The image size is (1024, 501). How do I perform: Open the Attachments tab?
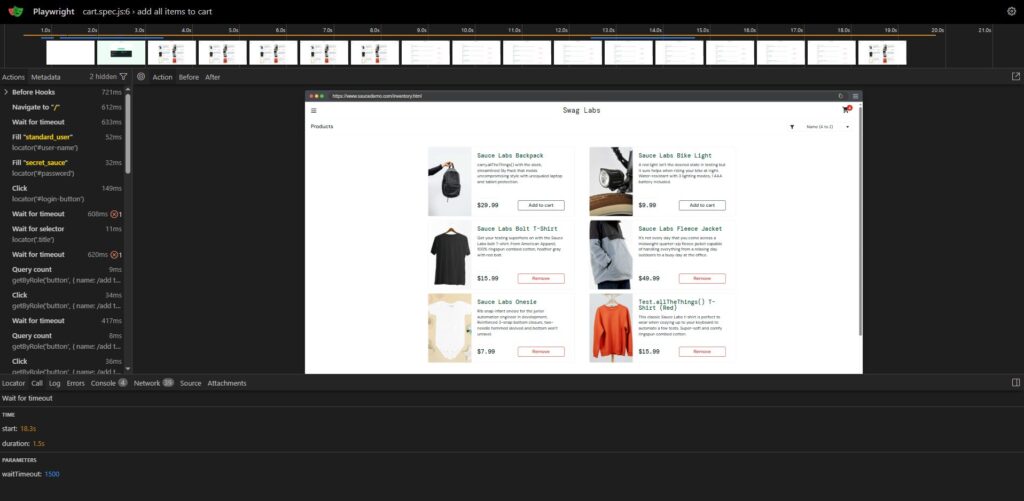click(227, 383)
